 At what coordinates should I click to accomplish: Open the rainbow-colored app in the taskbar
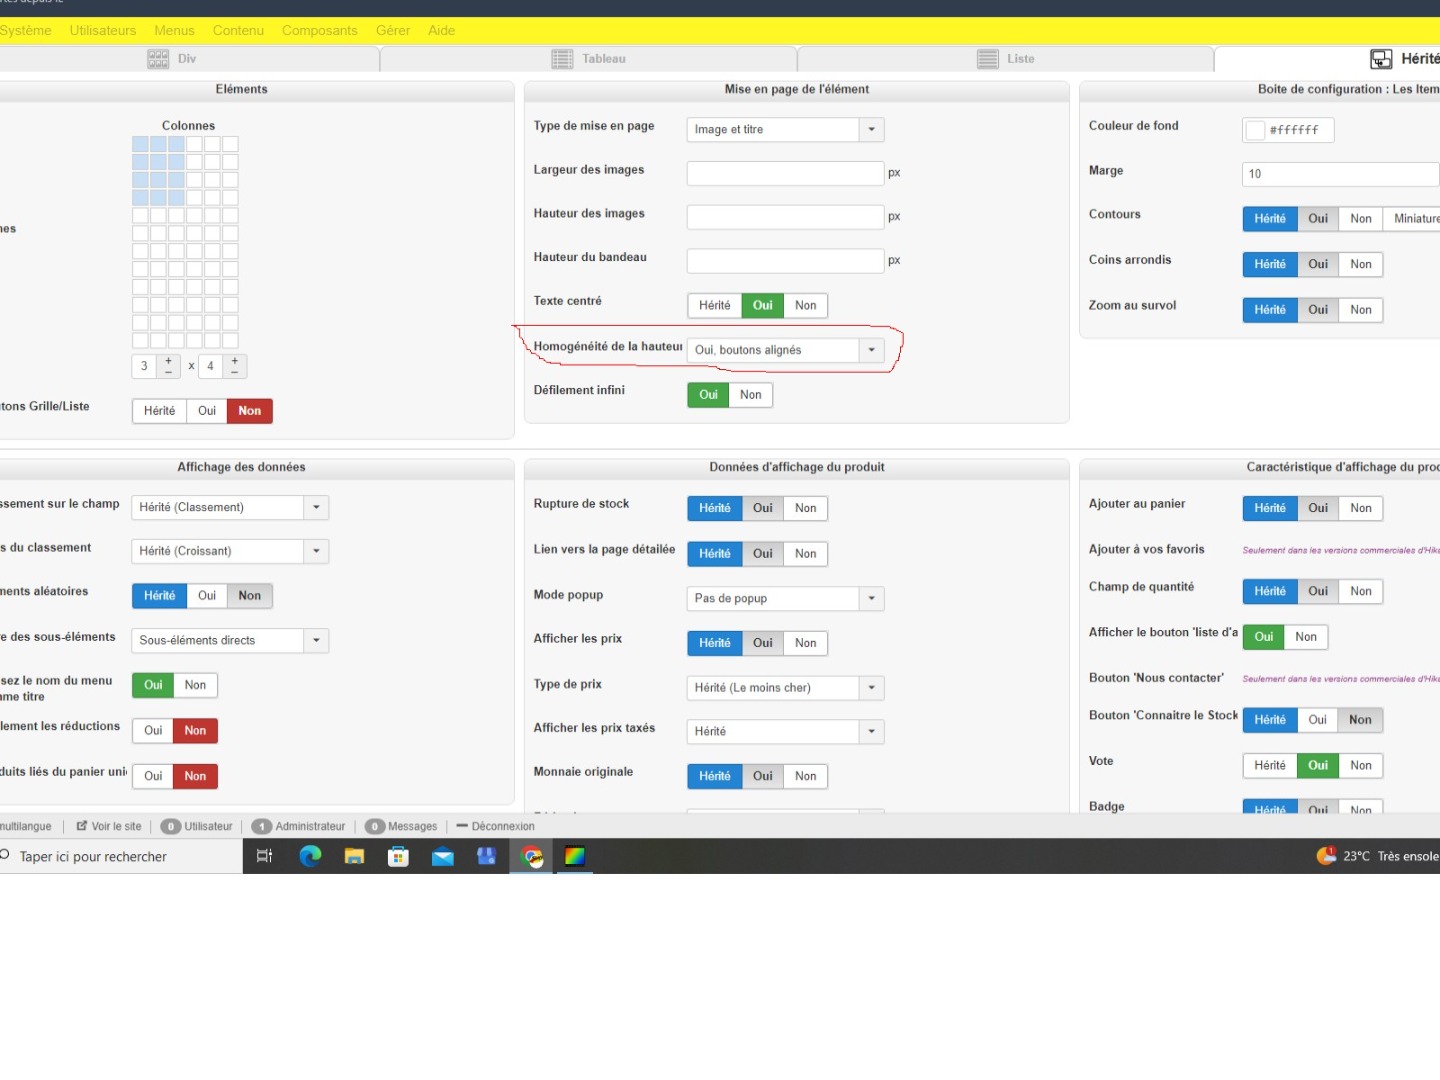[575, 856]
